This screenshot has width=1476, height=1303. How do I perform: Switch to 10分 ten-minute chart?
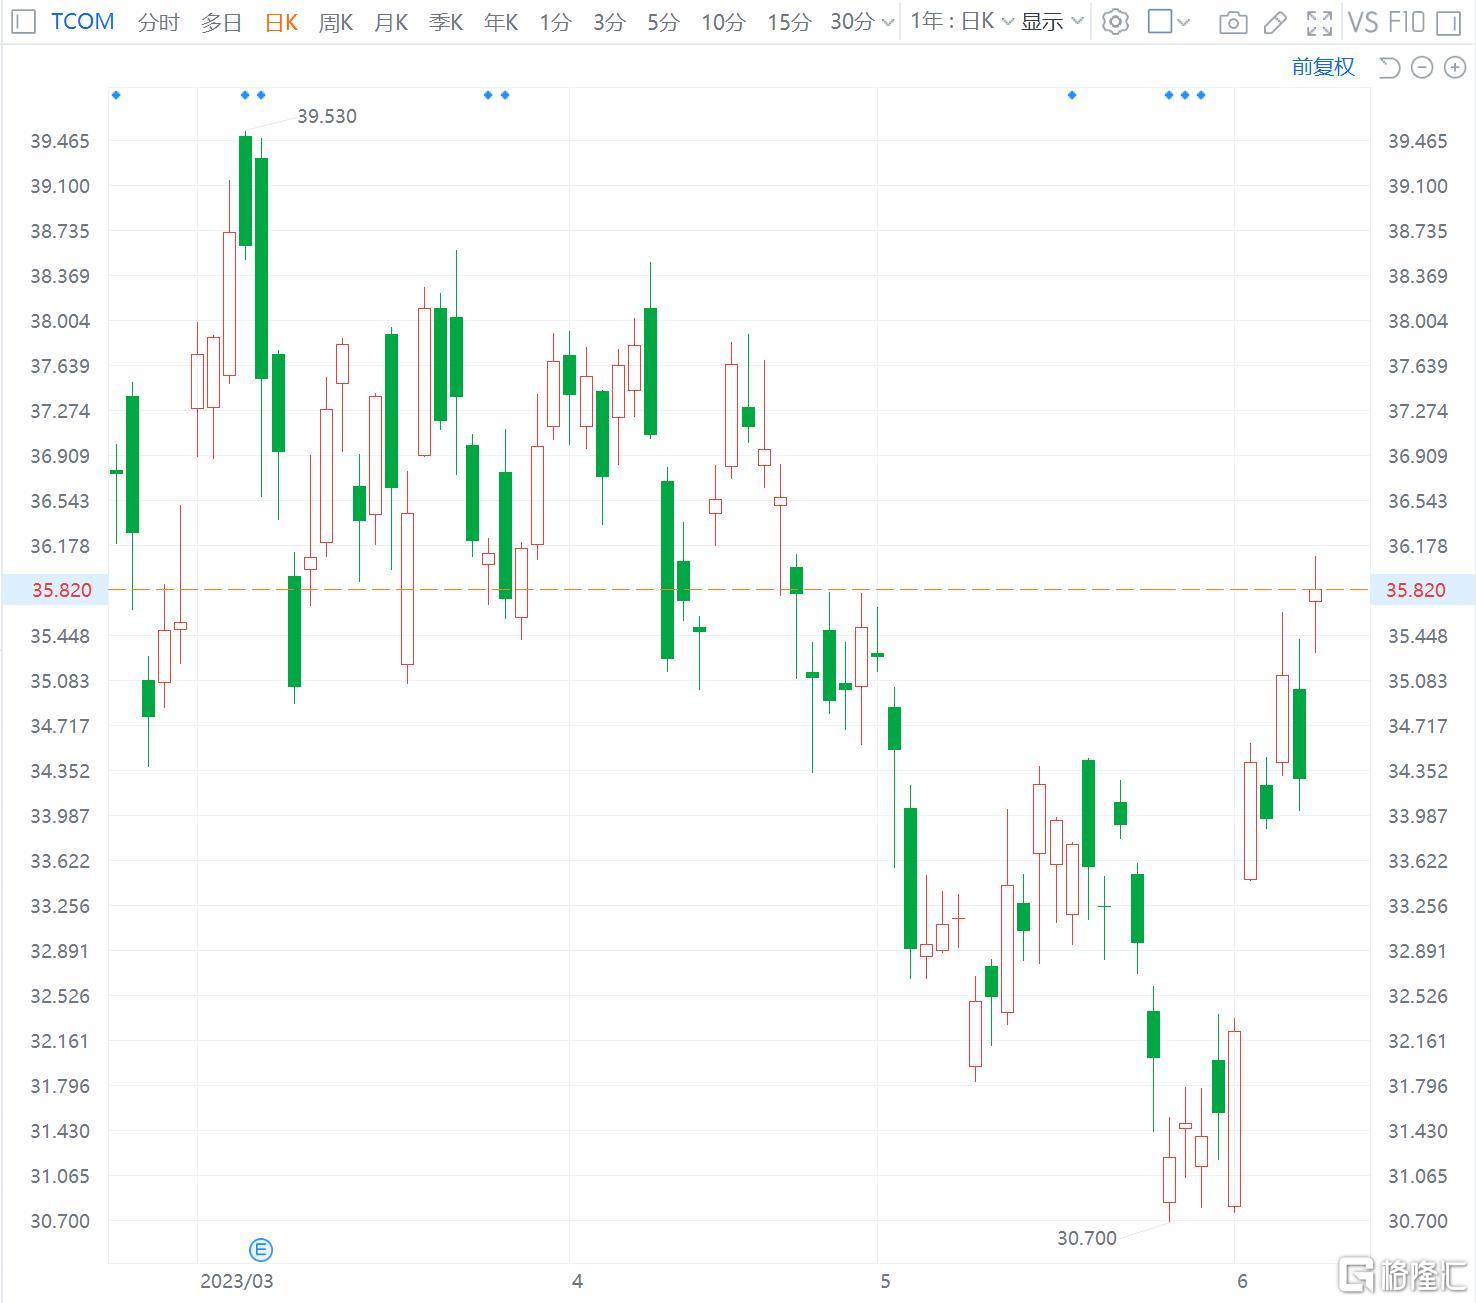click(x=723, y=22)
